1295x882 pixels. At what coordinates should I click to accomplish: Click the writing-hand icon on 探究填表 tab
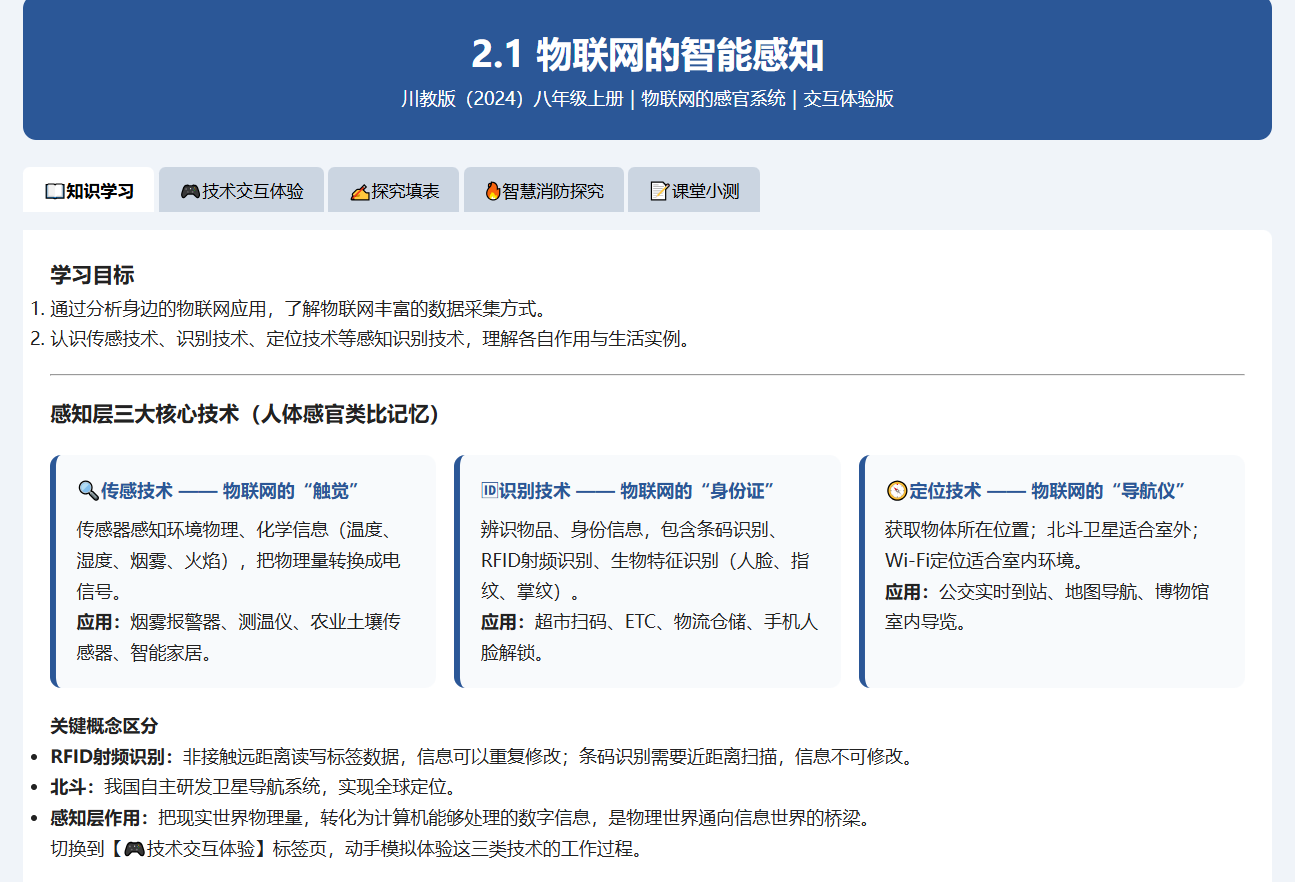click(x=360, y=191)
